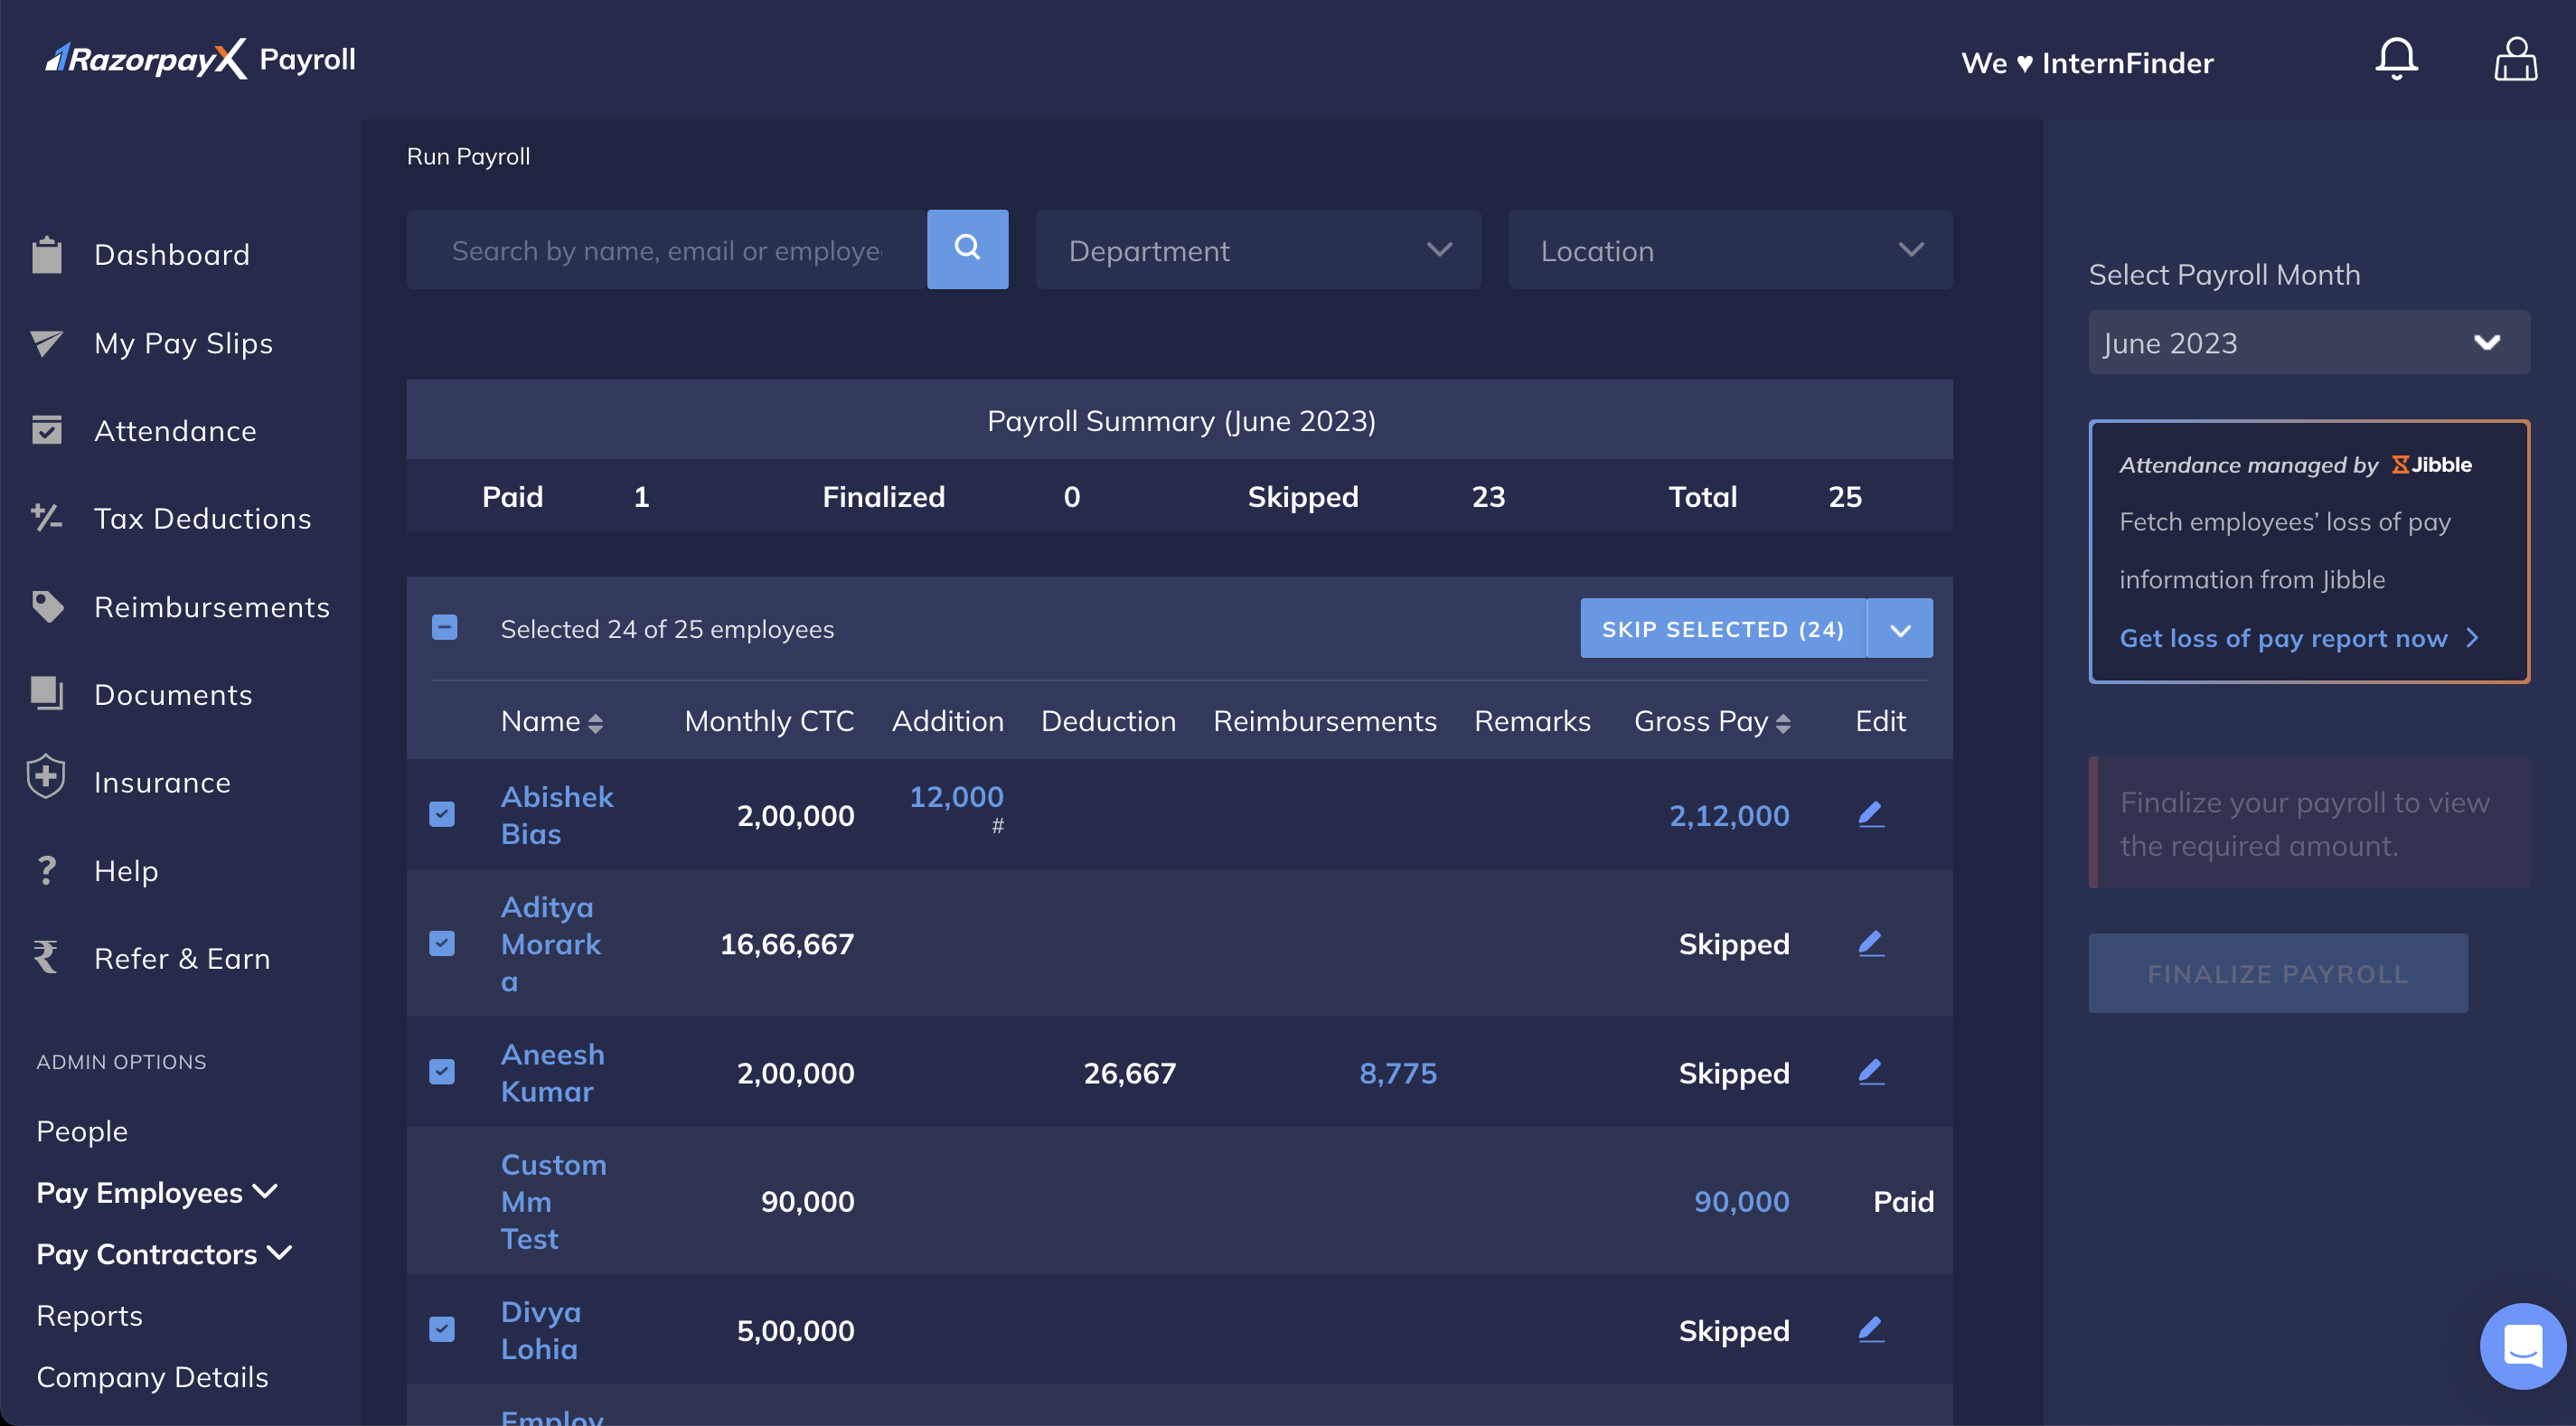Uncheck Divya Lohia row checkbox
The image size is (2576, 1426).
(442, 1329)
